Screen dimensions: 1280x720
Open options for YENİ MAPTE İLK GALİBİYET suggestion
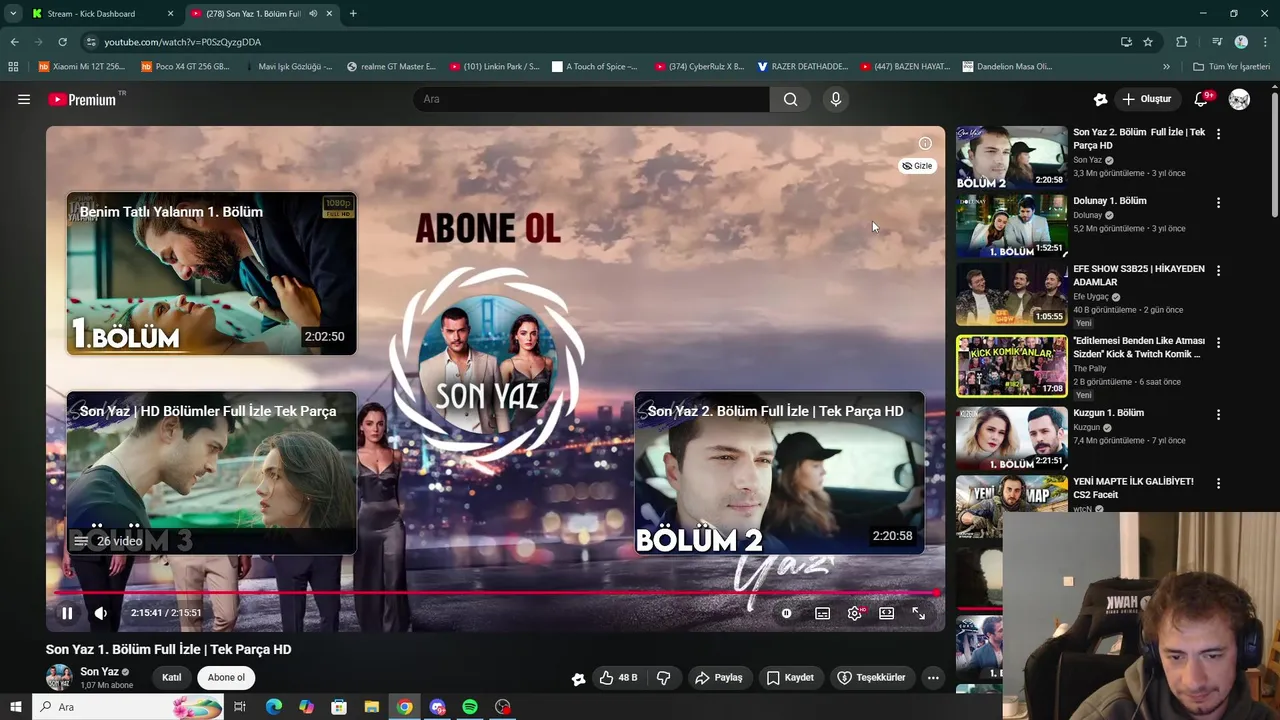[1218, 483]
